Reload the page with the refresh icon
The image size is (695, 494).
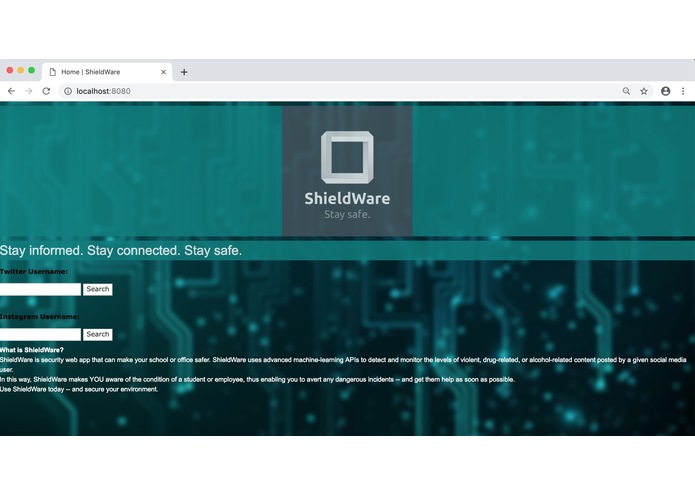click(x=46, y=91)
